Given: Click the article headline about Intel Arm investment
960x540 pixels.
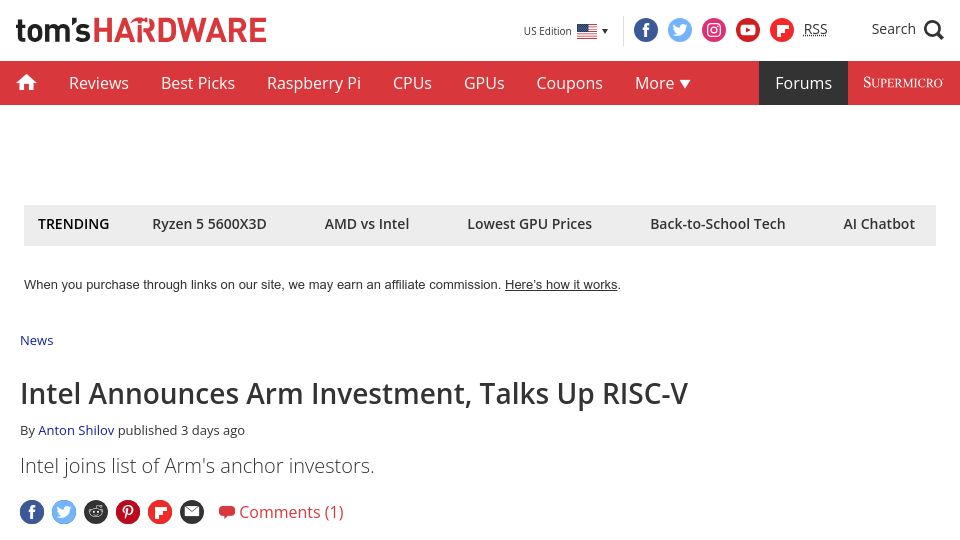Looking at the screenshot, I should tap(354, 394).
